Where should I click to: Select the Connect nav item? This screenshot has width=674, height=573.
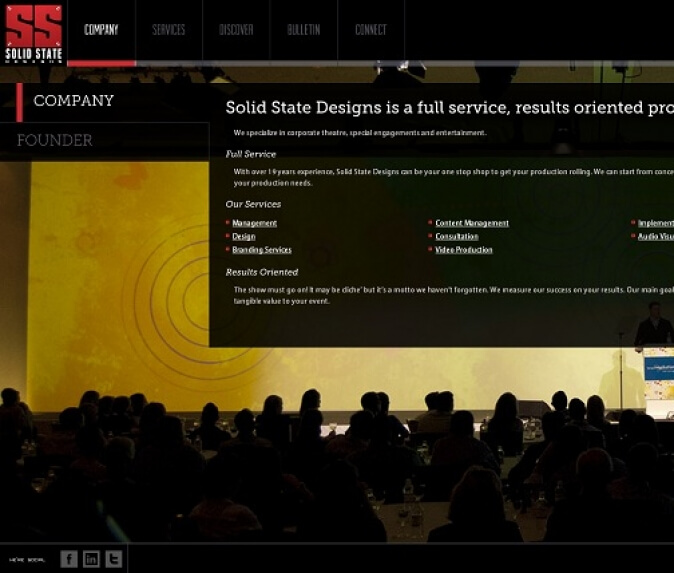tap(370, 30)
